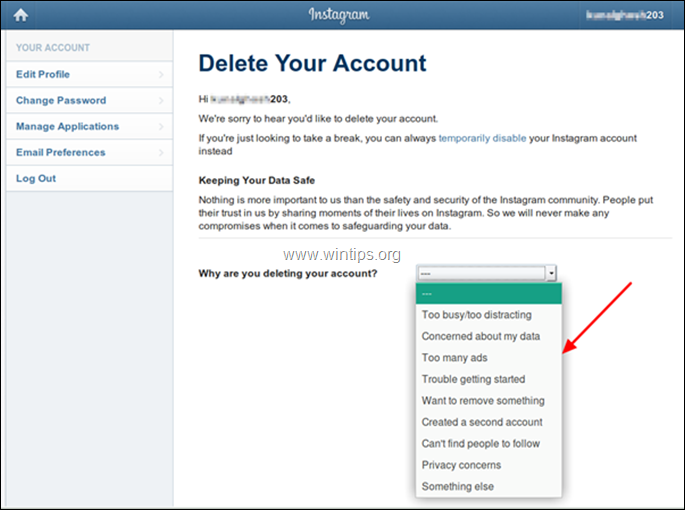Click the 'Keeping Your Data Safe' heading
Image resolution: width=685 pixels, height=510 pixels.
pos(257,180)
